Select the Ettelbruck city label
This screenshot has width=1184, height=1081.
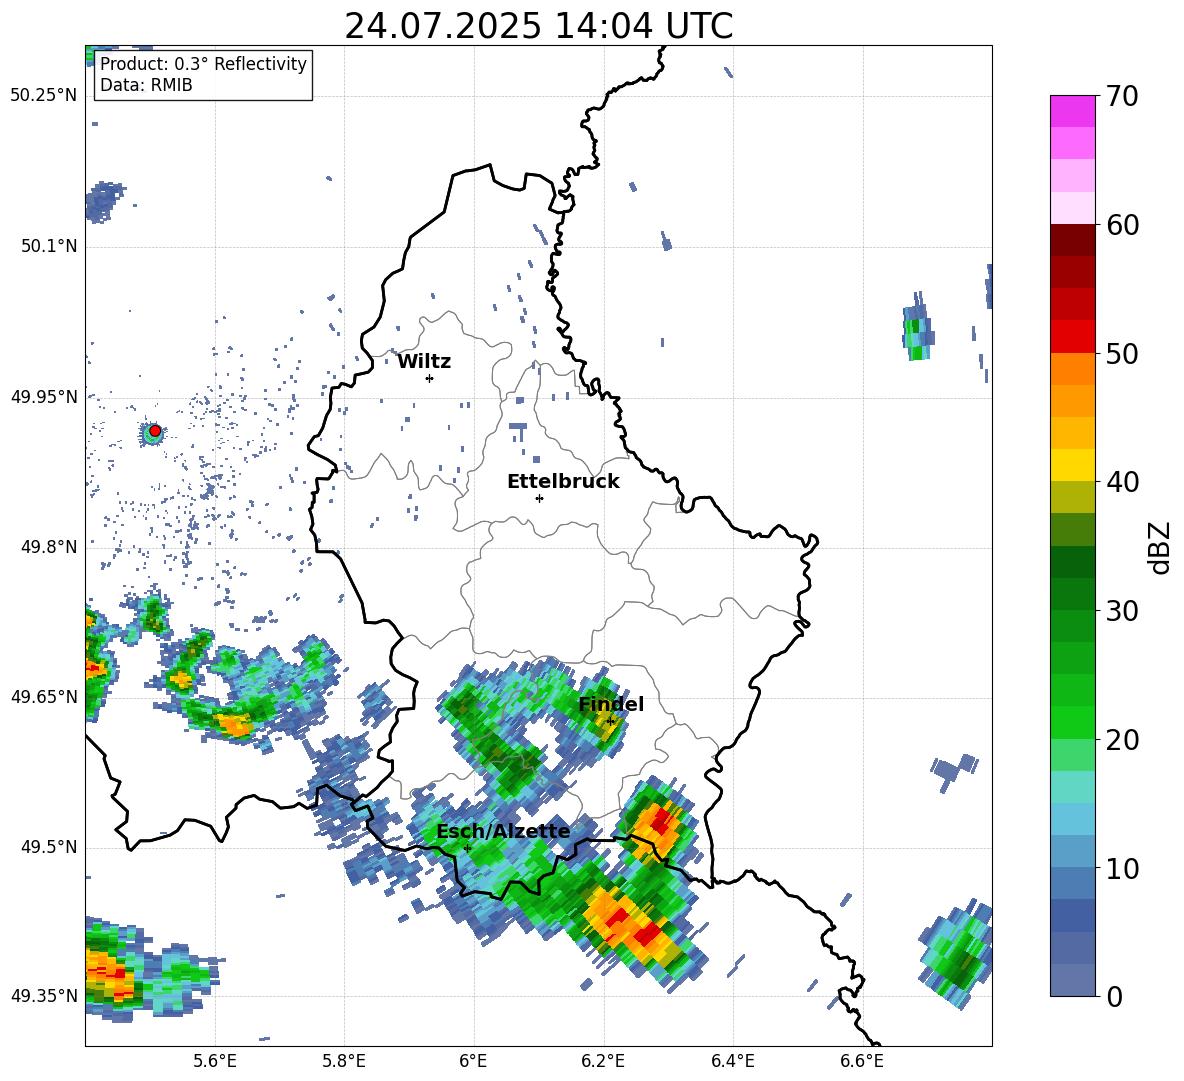[563, 482]
